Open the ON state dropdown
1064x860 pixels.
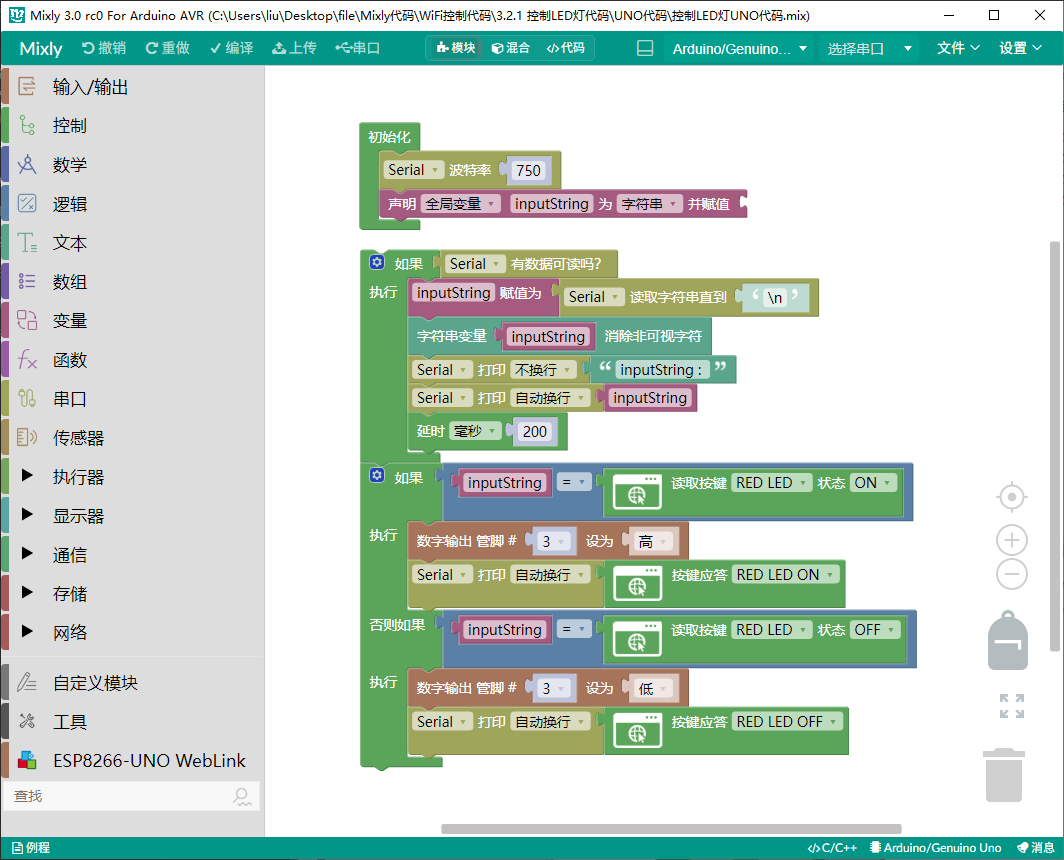pos(873,483)
